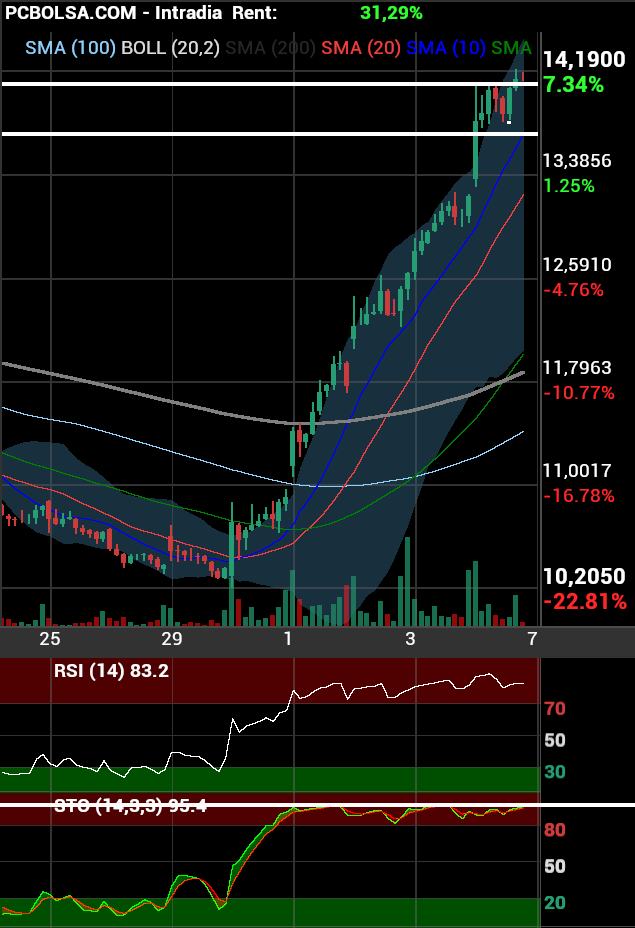Click the stochastic 20 oversold level label
This screenshot has width=635, height=928.
click(554, 902)
